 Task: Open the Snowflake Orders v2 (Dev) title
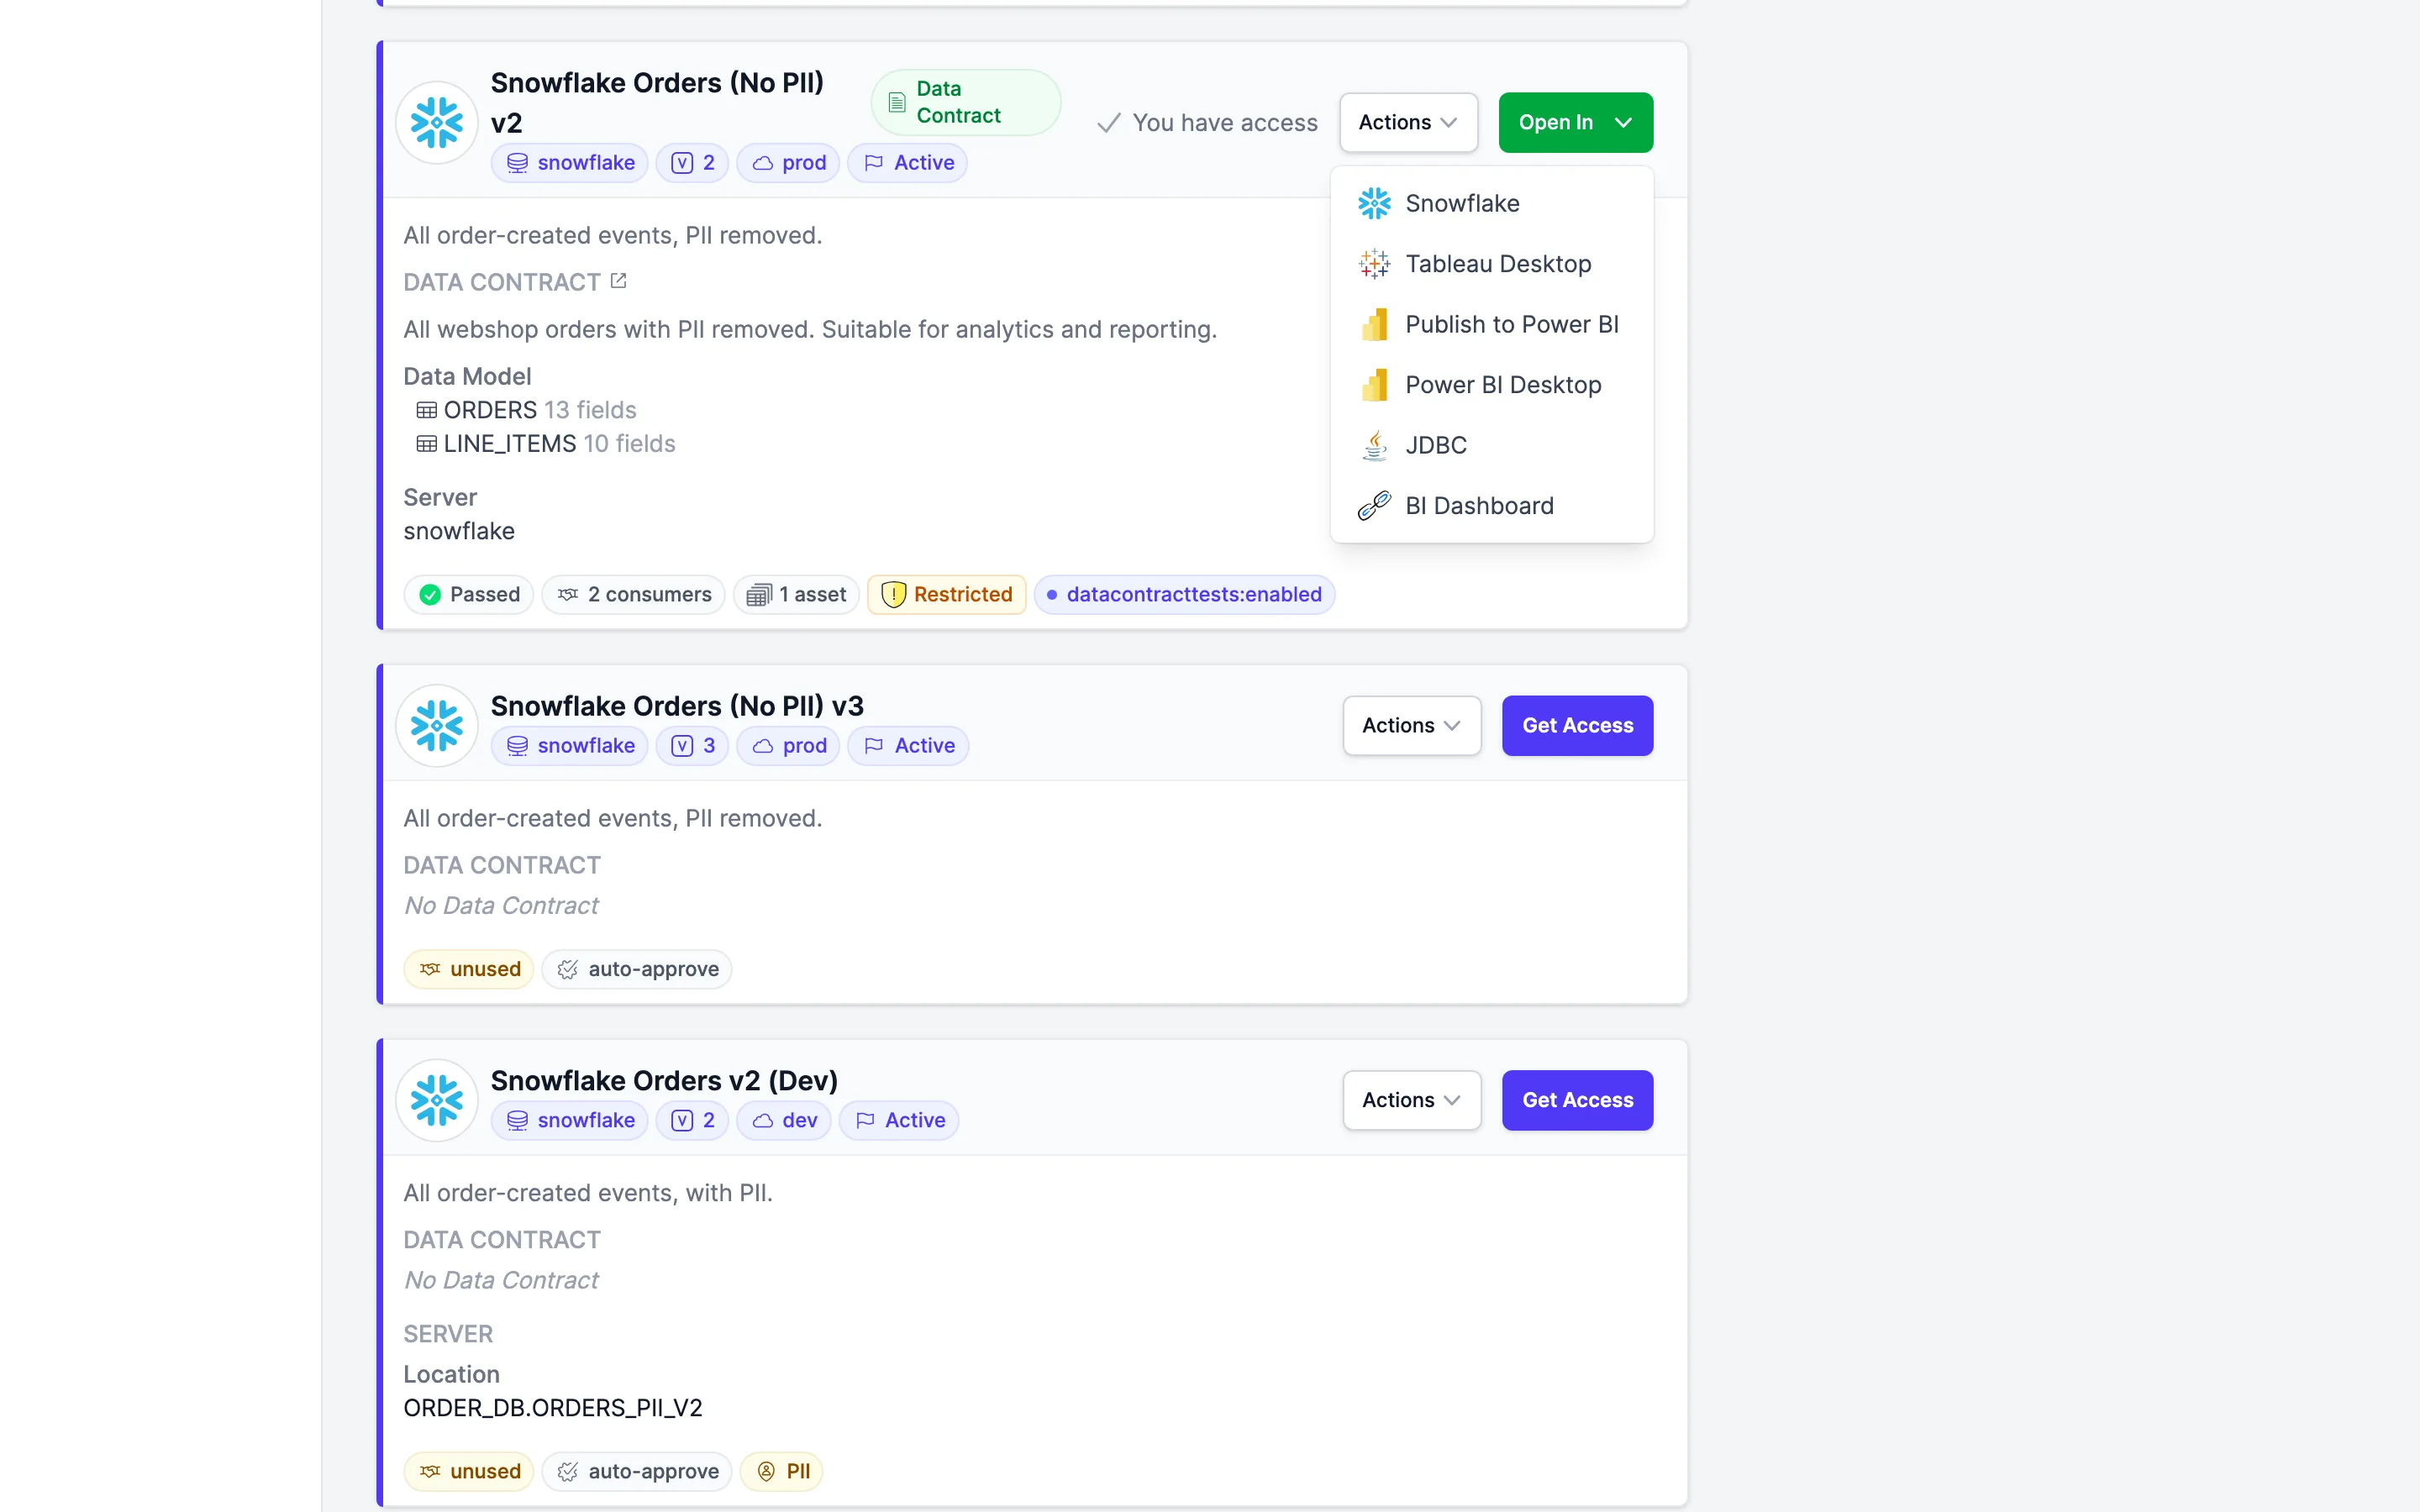tap(664, 1081)
